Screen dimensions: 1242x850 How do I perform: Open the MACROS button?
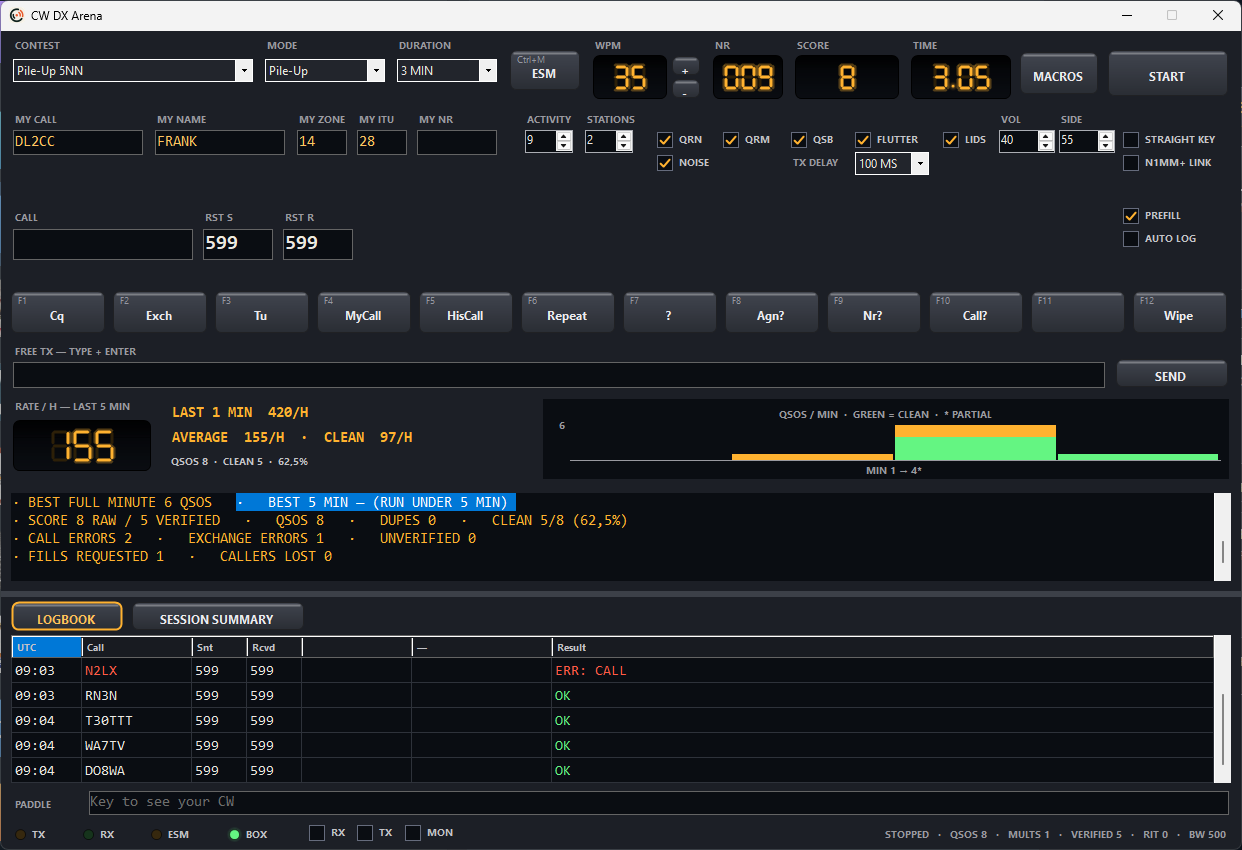[1058, 75]
